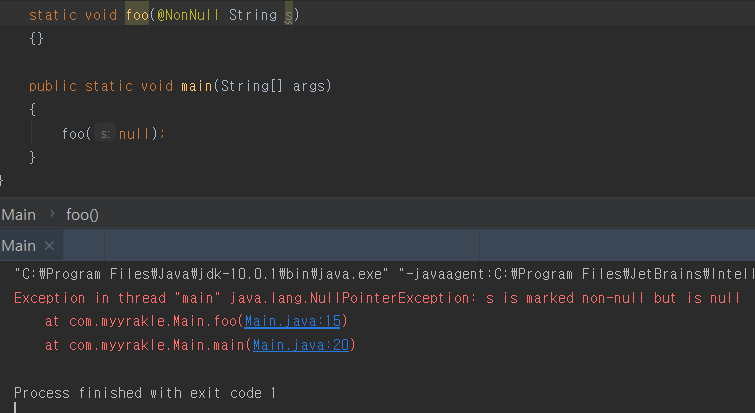
Task: Jump to Main.java:20 stack trace link
Action: 300,345
